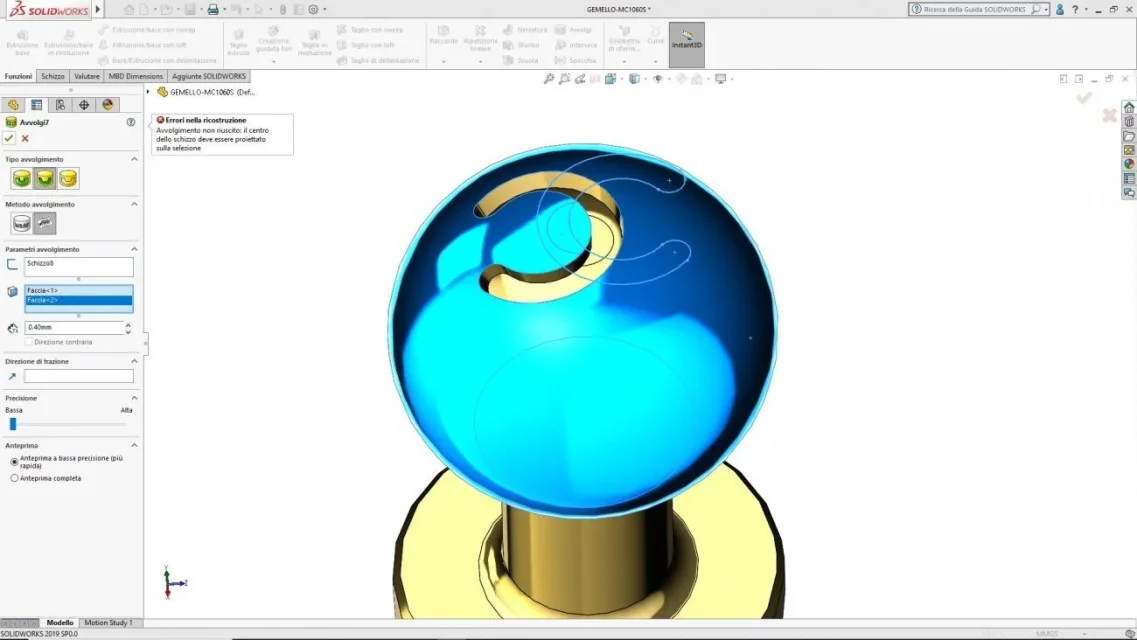Enable the Direzione contraria checkbox
This screenshot has height=640, width=1137.
click(29, 341)
